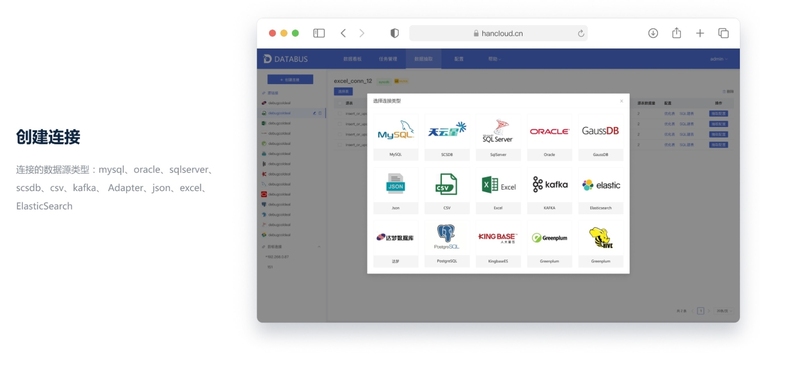
Task: Pick the PostgreSQL elephant icon
Action: [446, 237]
